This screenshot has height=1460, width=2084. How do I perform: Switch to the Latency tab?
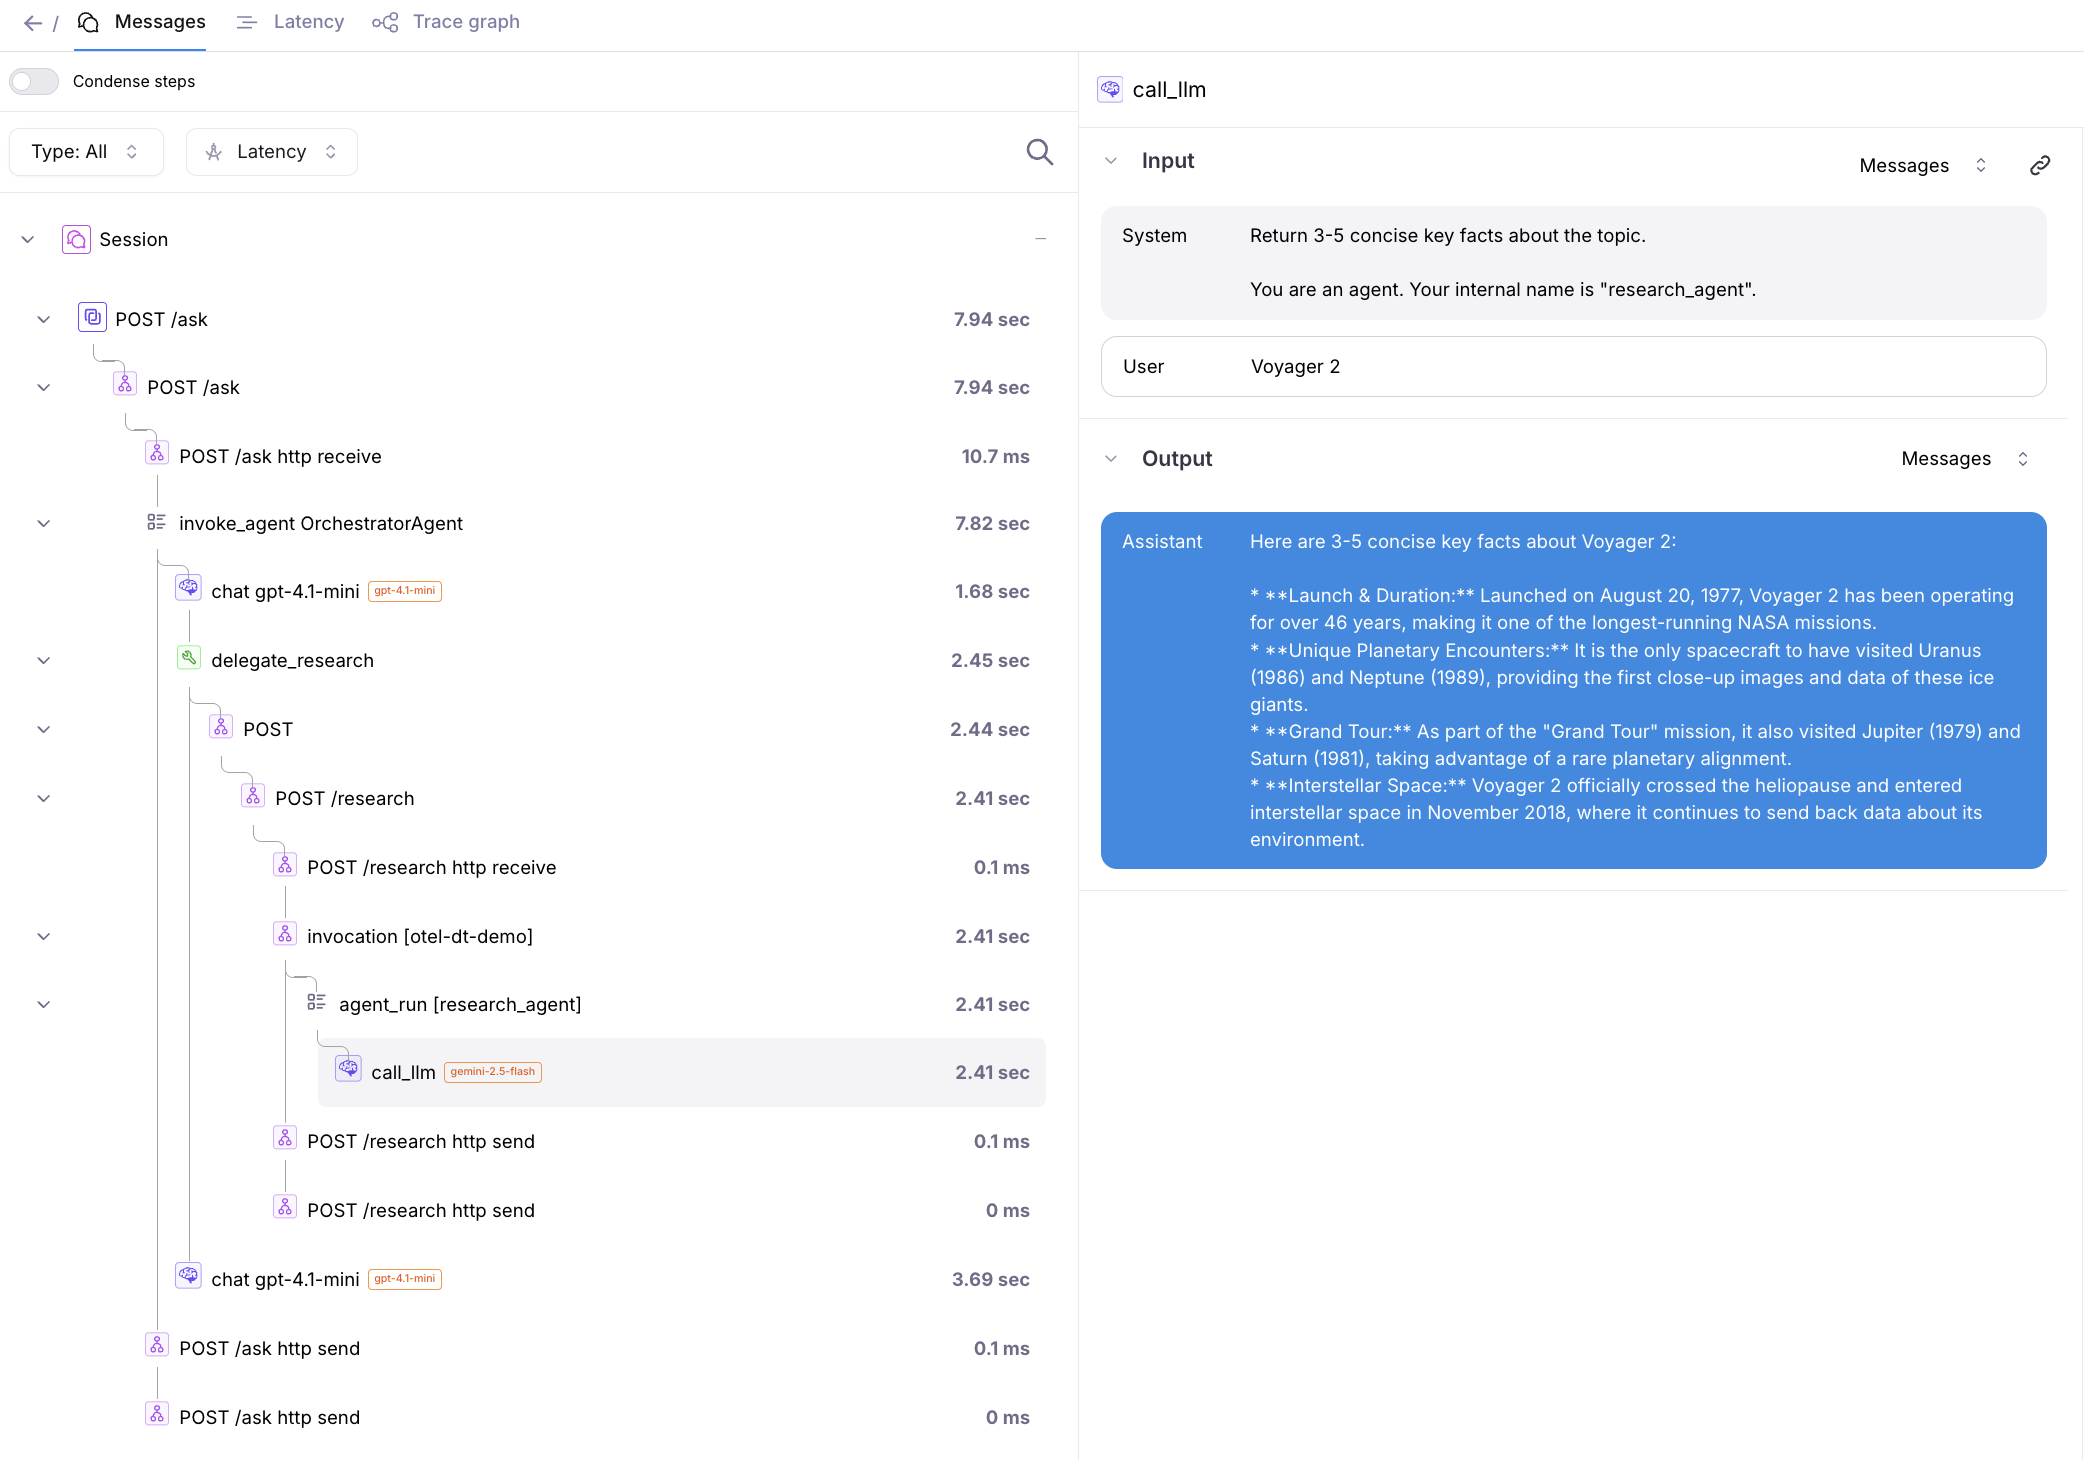coord(291,22)
